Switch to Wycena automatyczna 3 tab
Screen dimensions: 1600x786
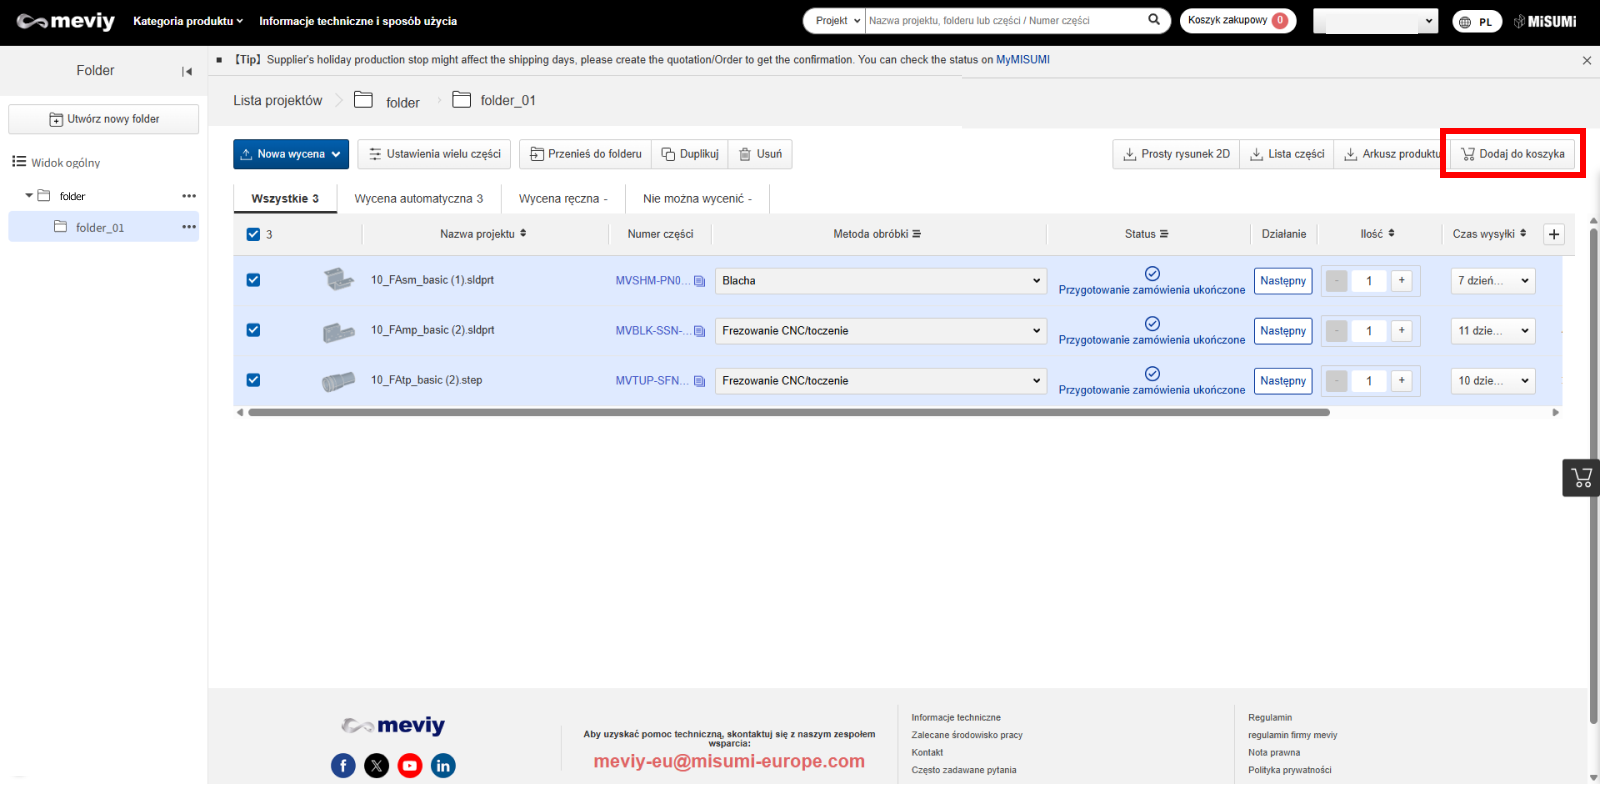418,198
